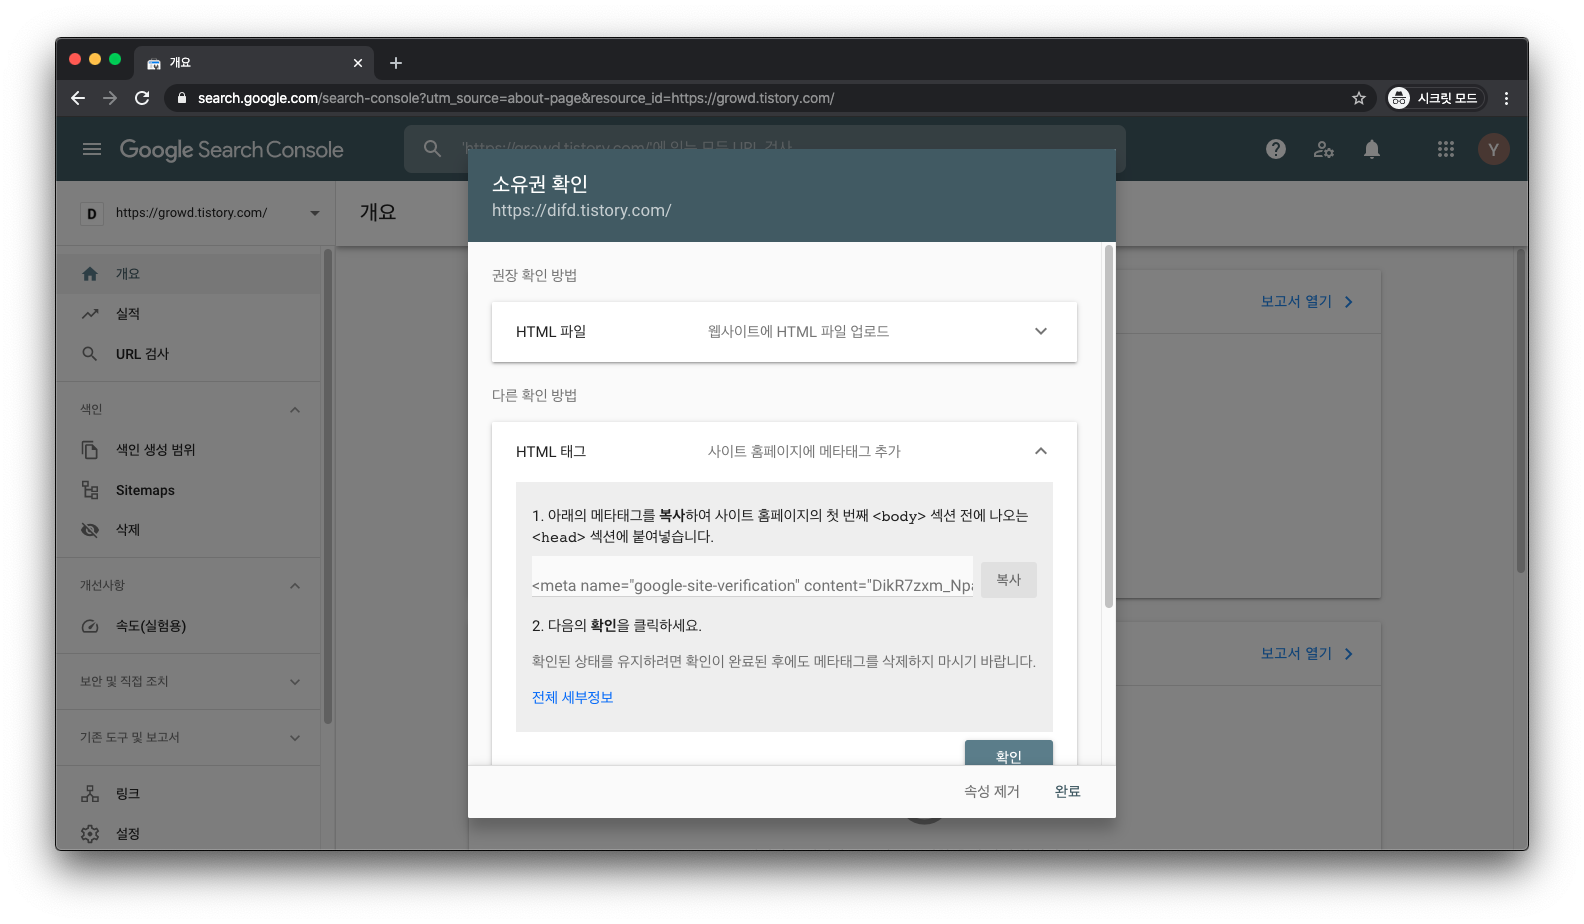Collapse the 개선사항 section

tap(295, 586)
